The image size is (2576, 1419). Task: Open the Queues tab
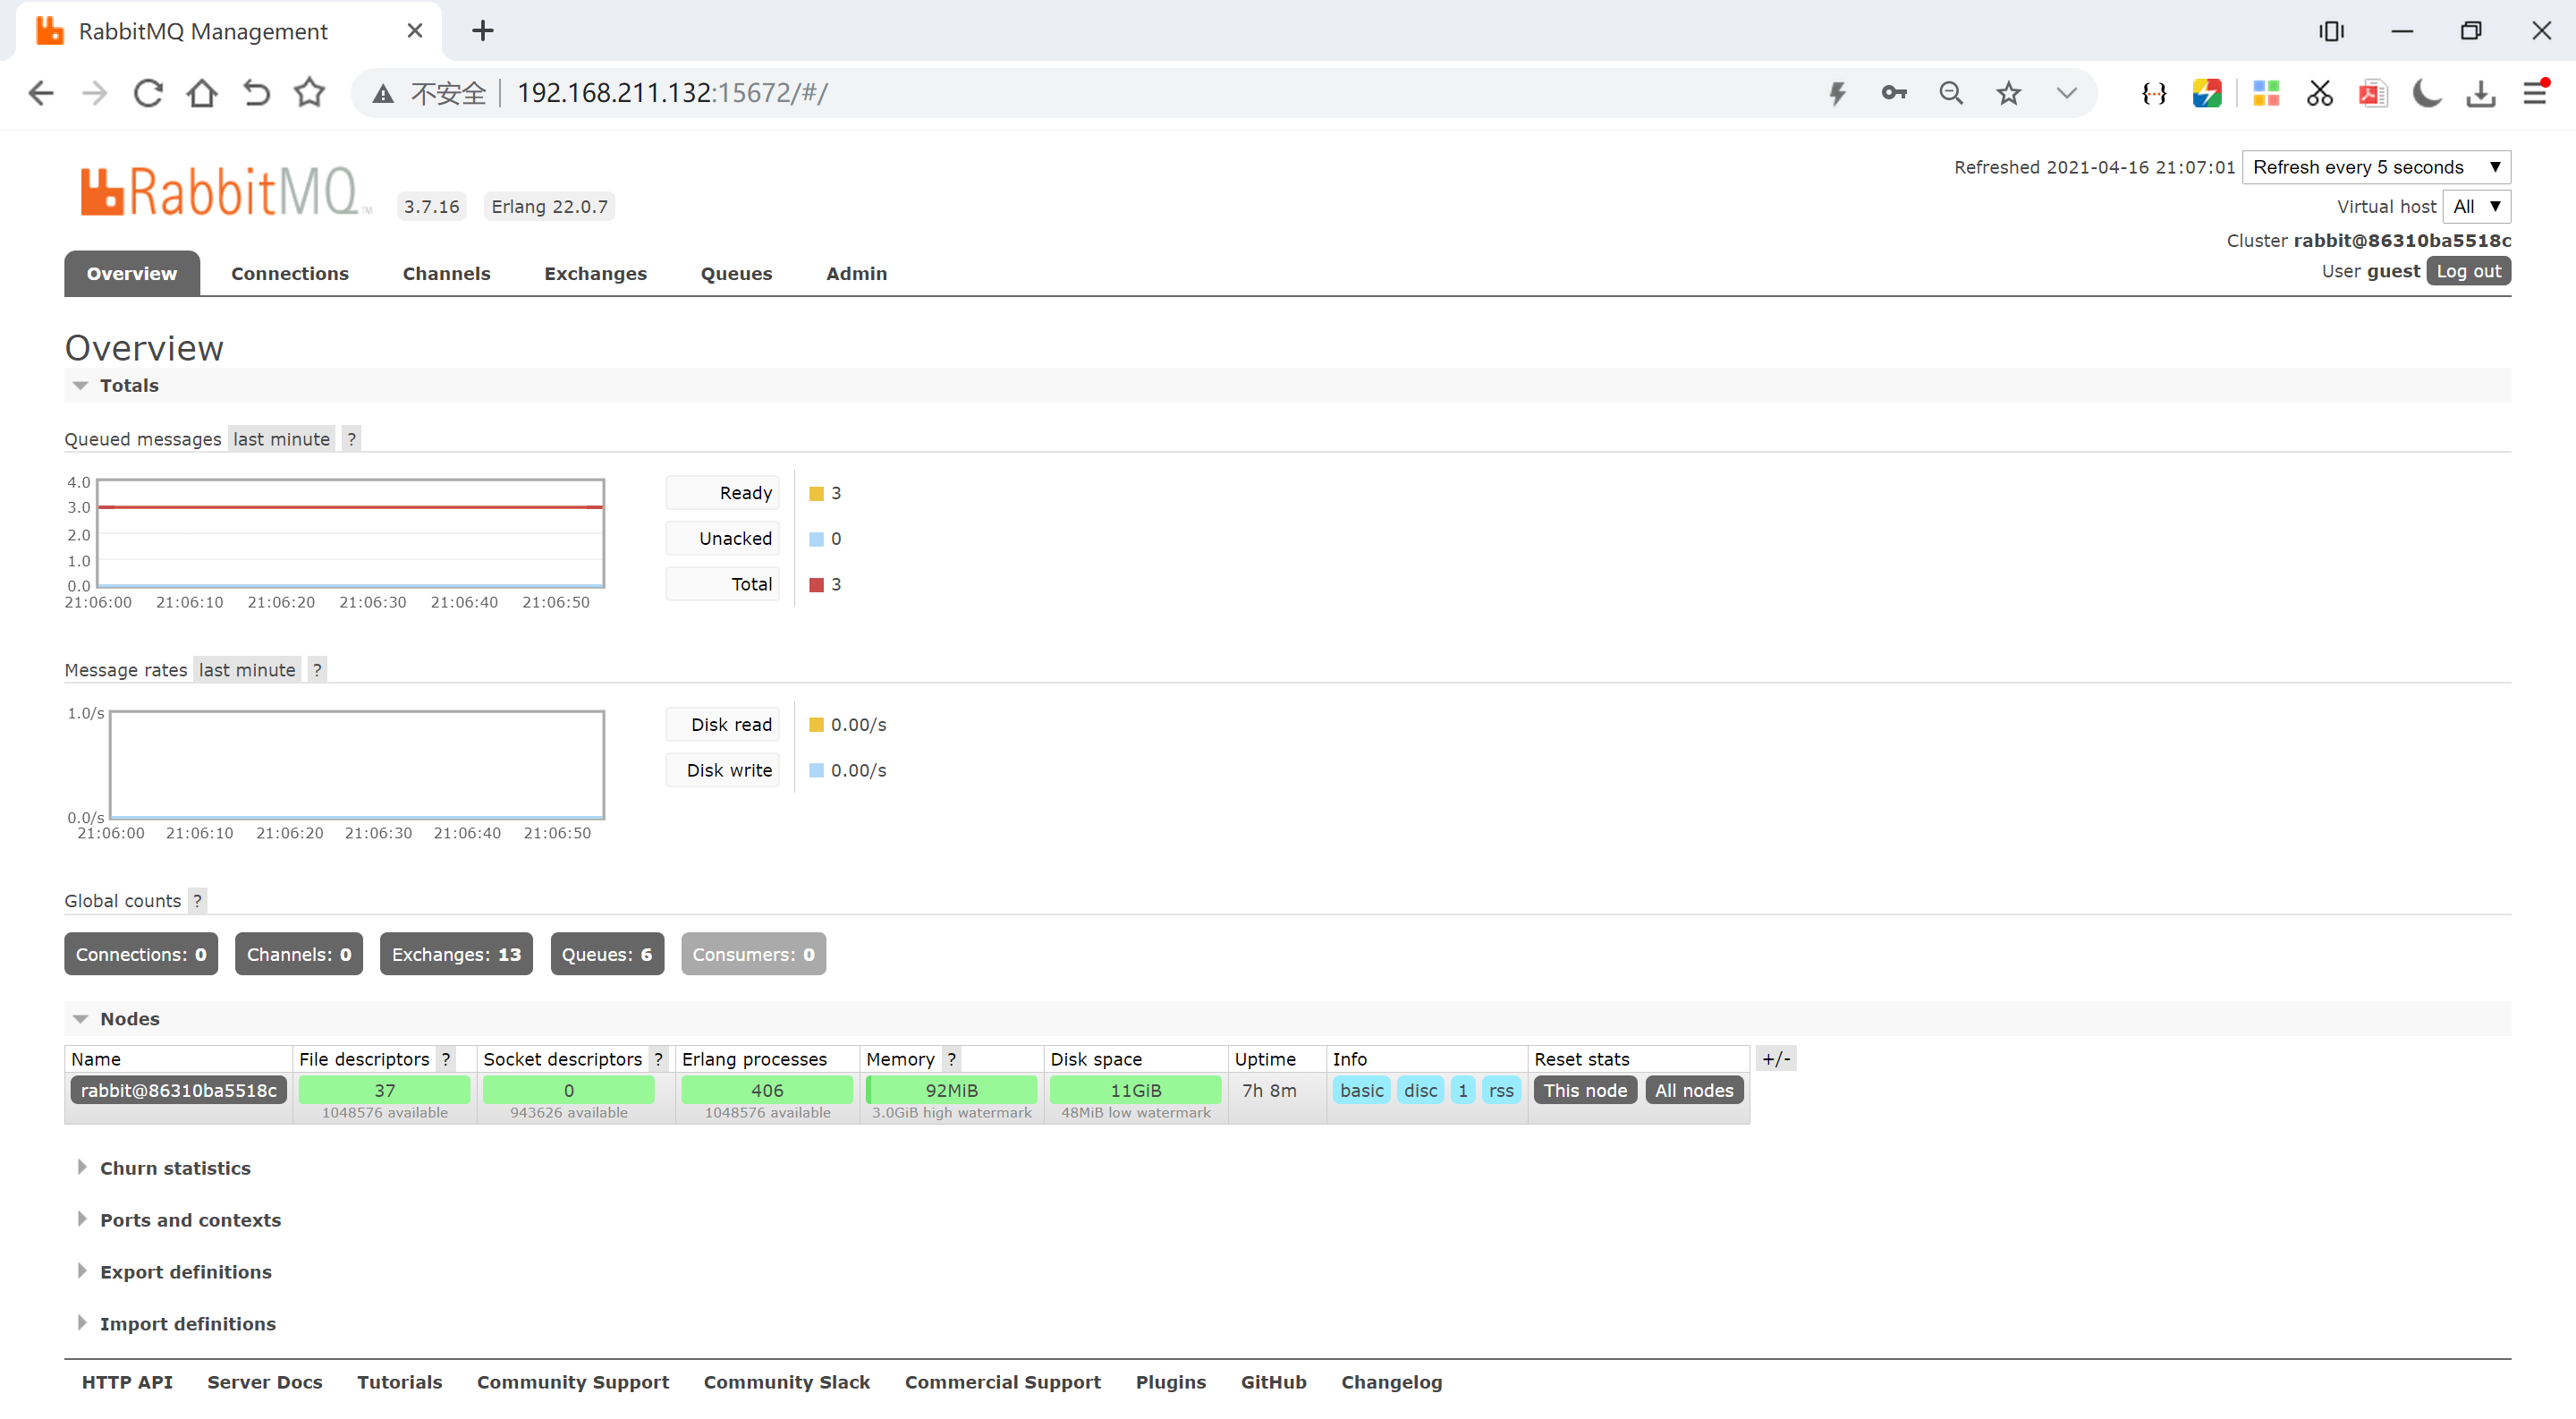pos(736,273)
